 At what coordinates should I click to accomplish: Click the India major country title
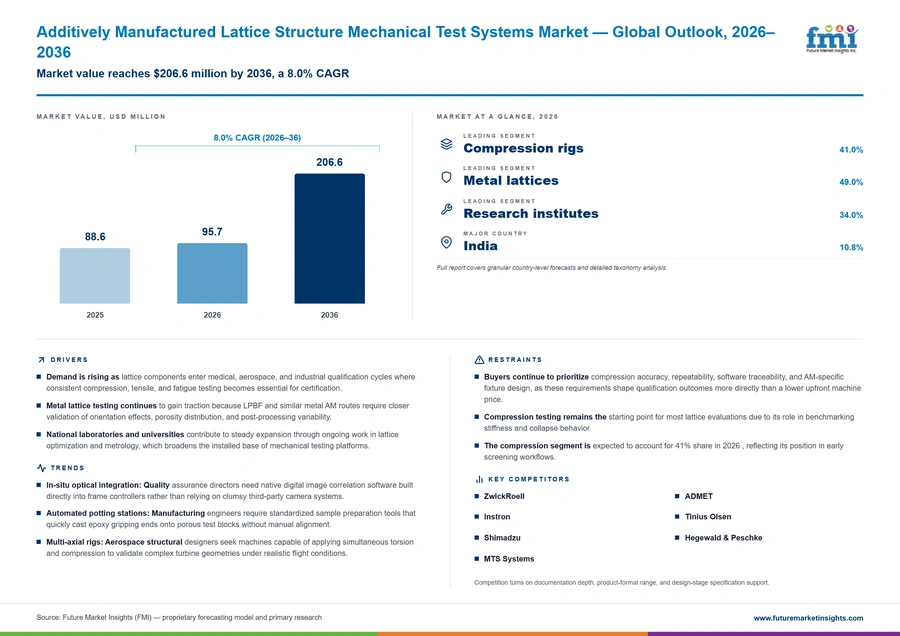click(x=480, y=246)
